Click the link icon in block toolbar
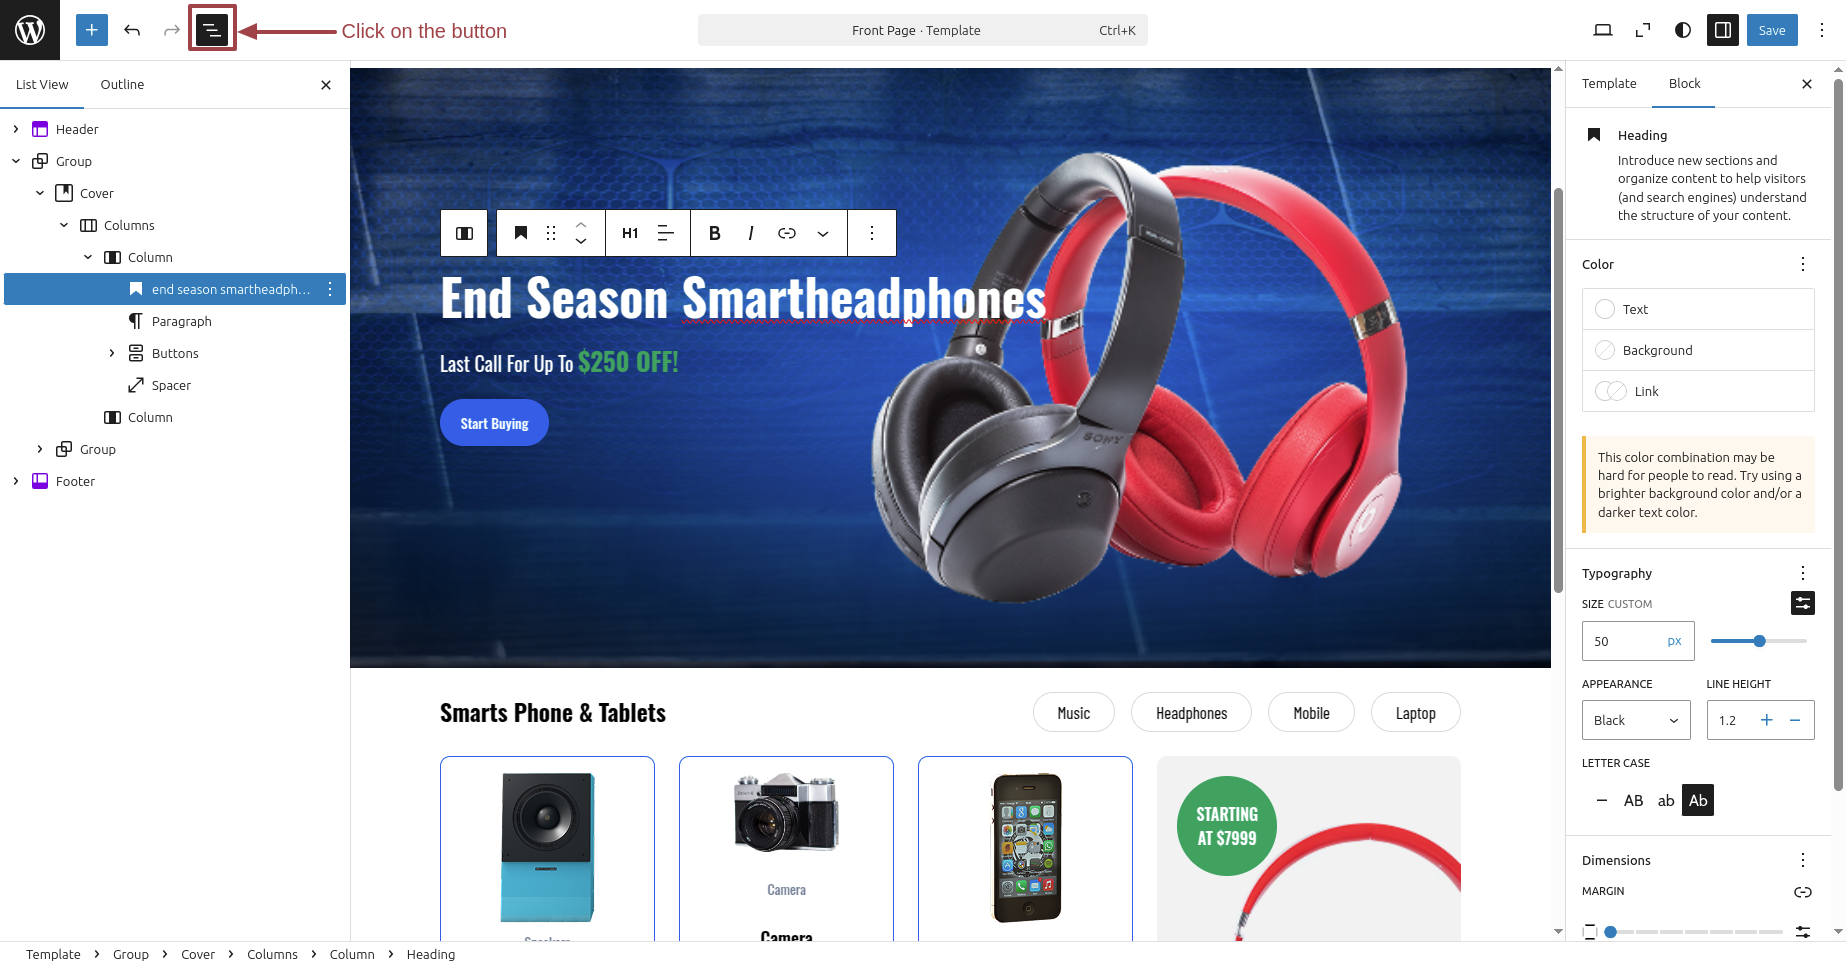This screenshot has height=966, width=1846. (x=787, y=233)
